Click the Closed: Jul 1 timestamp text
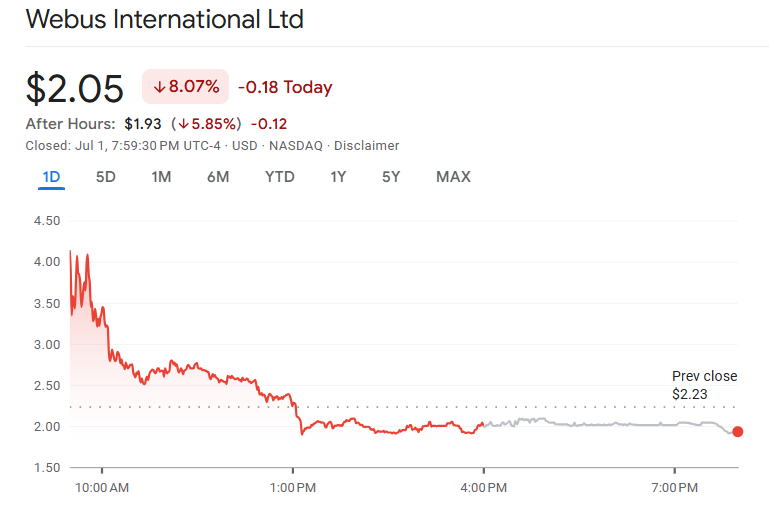This screenshot has width=769, height=505. click(123, 146)
